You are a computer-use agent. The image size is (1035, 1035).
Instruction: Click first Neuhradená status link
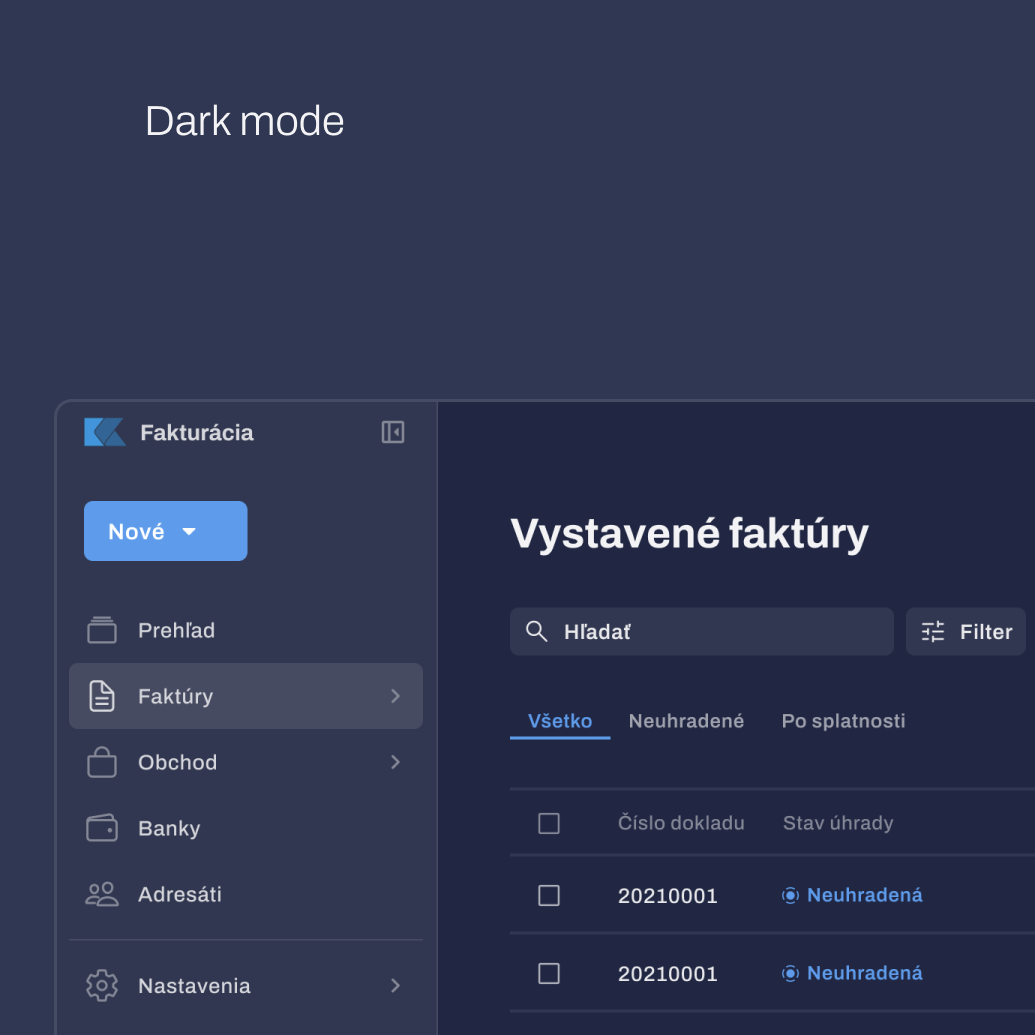pos(864,895)
